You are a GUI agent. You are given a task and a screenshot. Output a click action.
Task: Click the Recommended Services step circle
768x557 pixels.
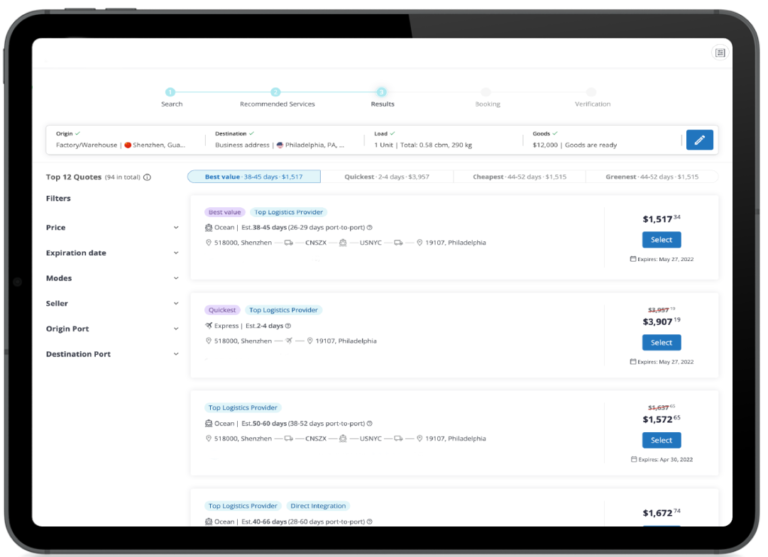(277, 92)
